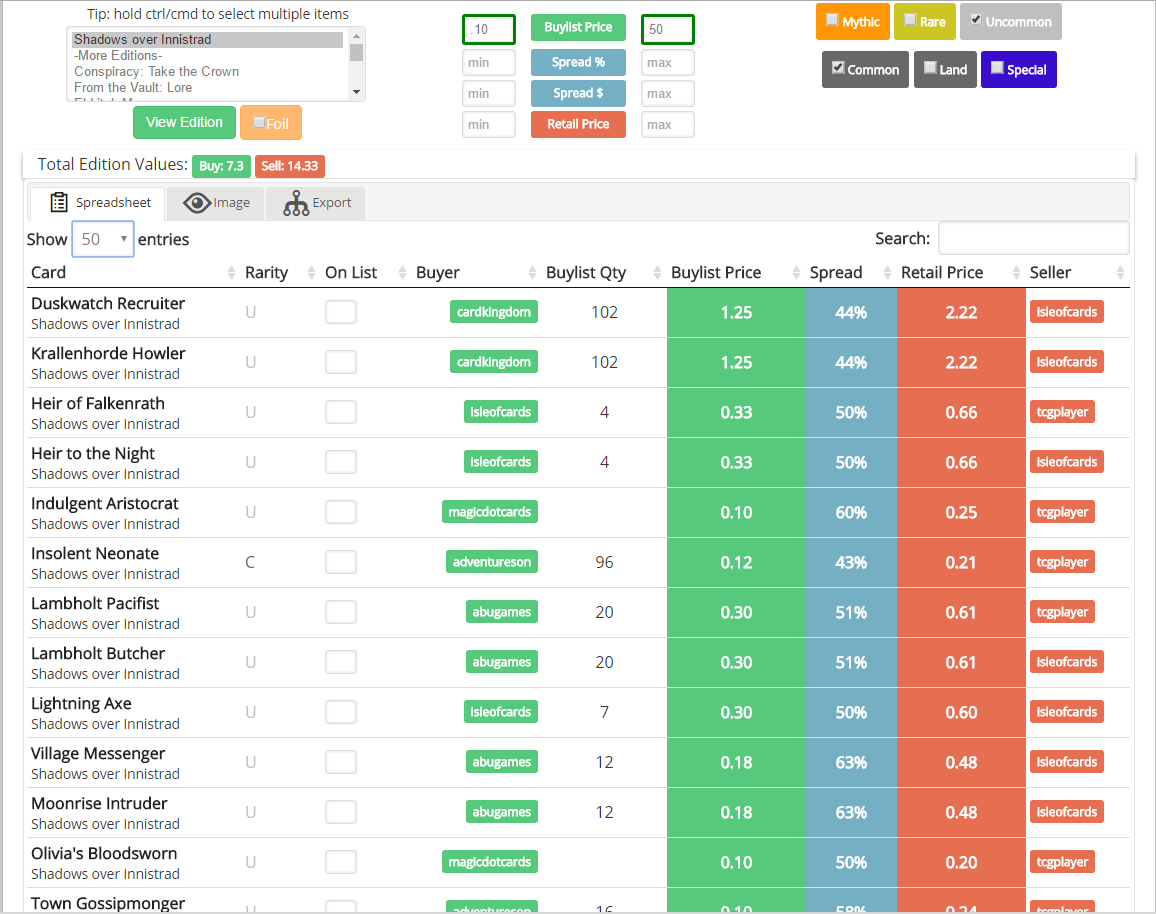Uncheck the Uncommon rarity filter
Viewport: 1156px width, 914px height.
pyautogui.click(x=976, y=20)
